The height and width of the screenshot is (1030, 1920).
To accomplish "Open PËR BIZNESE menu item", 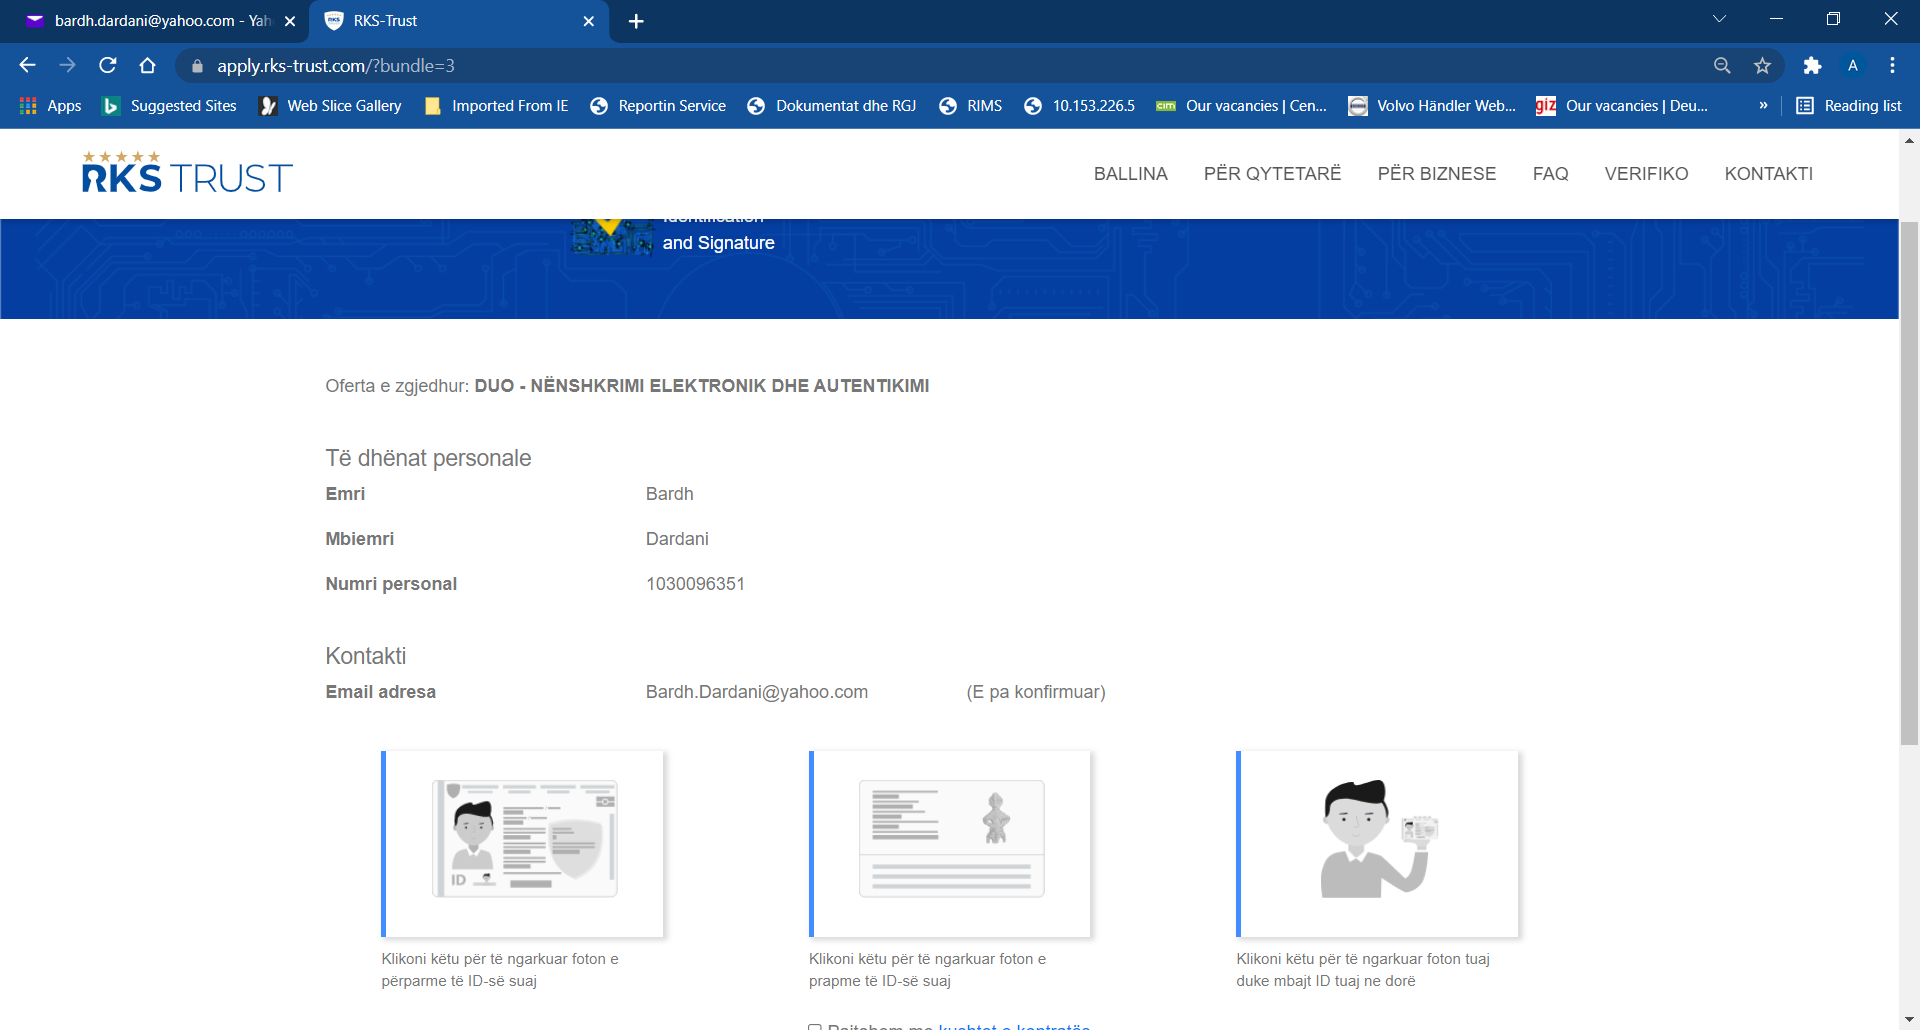I will [1436, 174].
